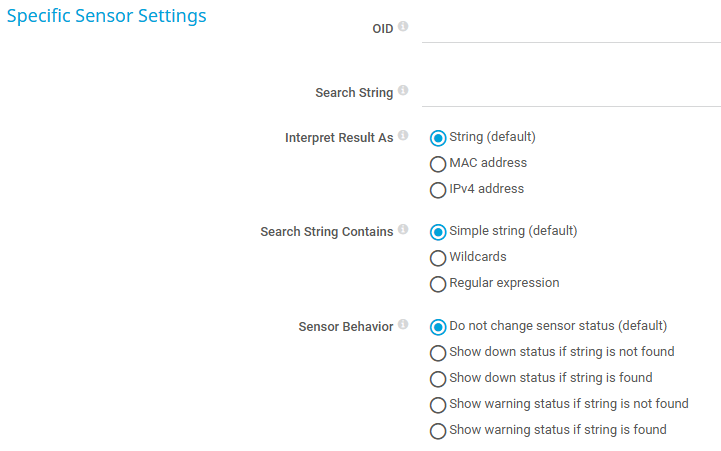The image size is (721, 451).
Task: Select the IPv4 address option
Action: (438, 190)
